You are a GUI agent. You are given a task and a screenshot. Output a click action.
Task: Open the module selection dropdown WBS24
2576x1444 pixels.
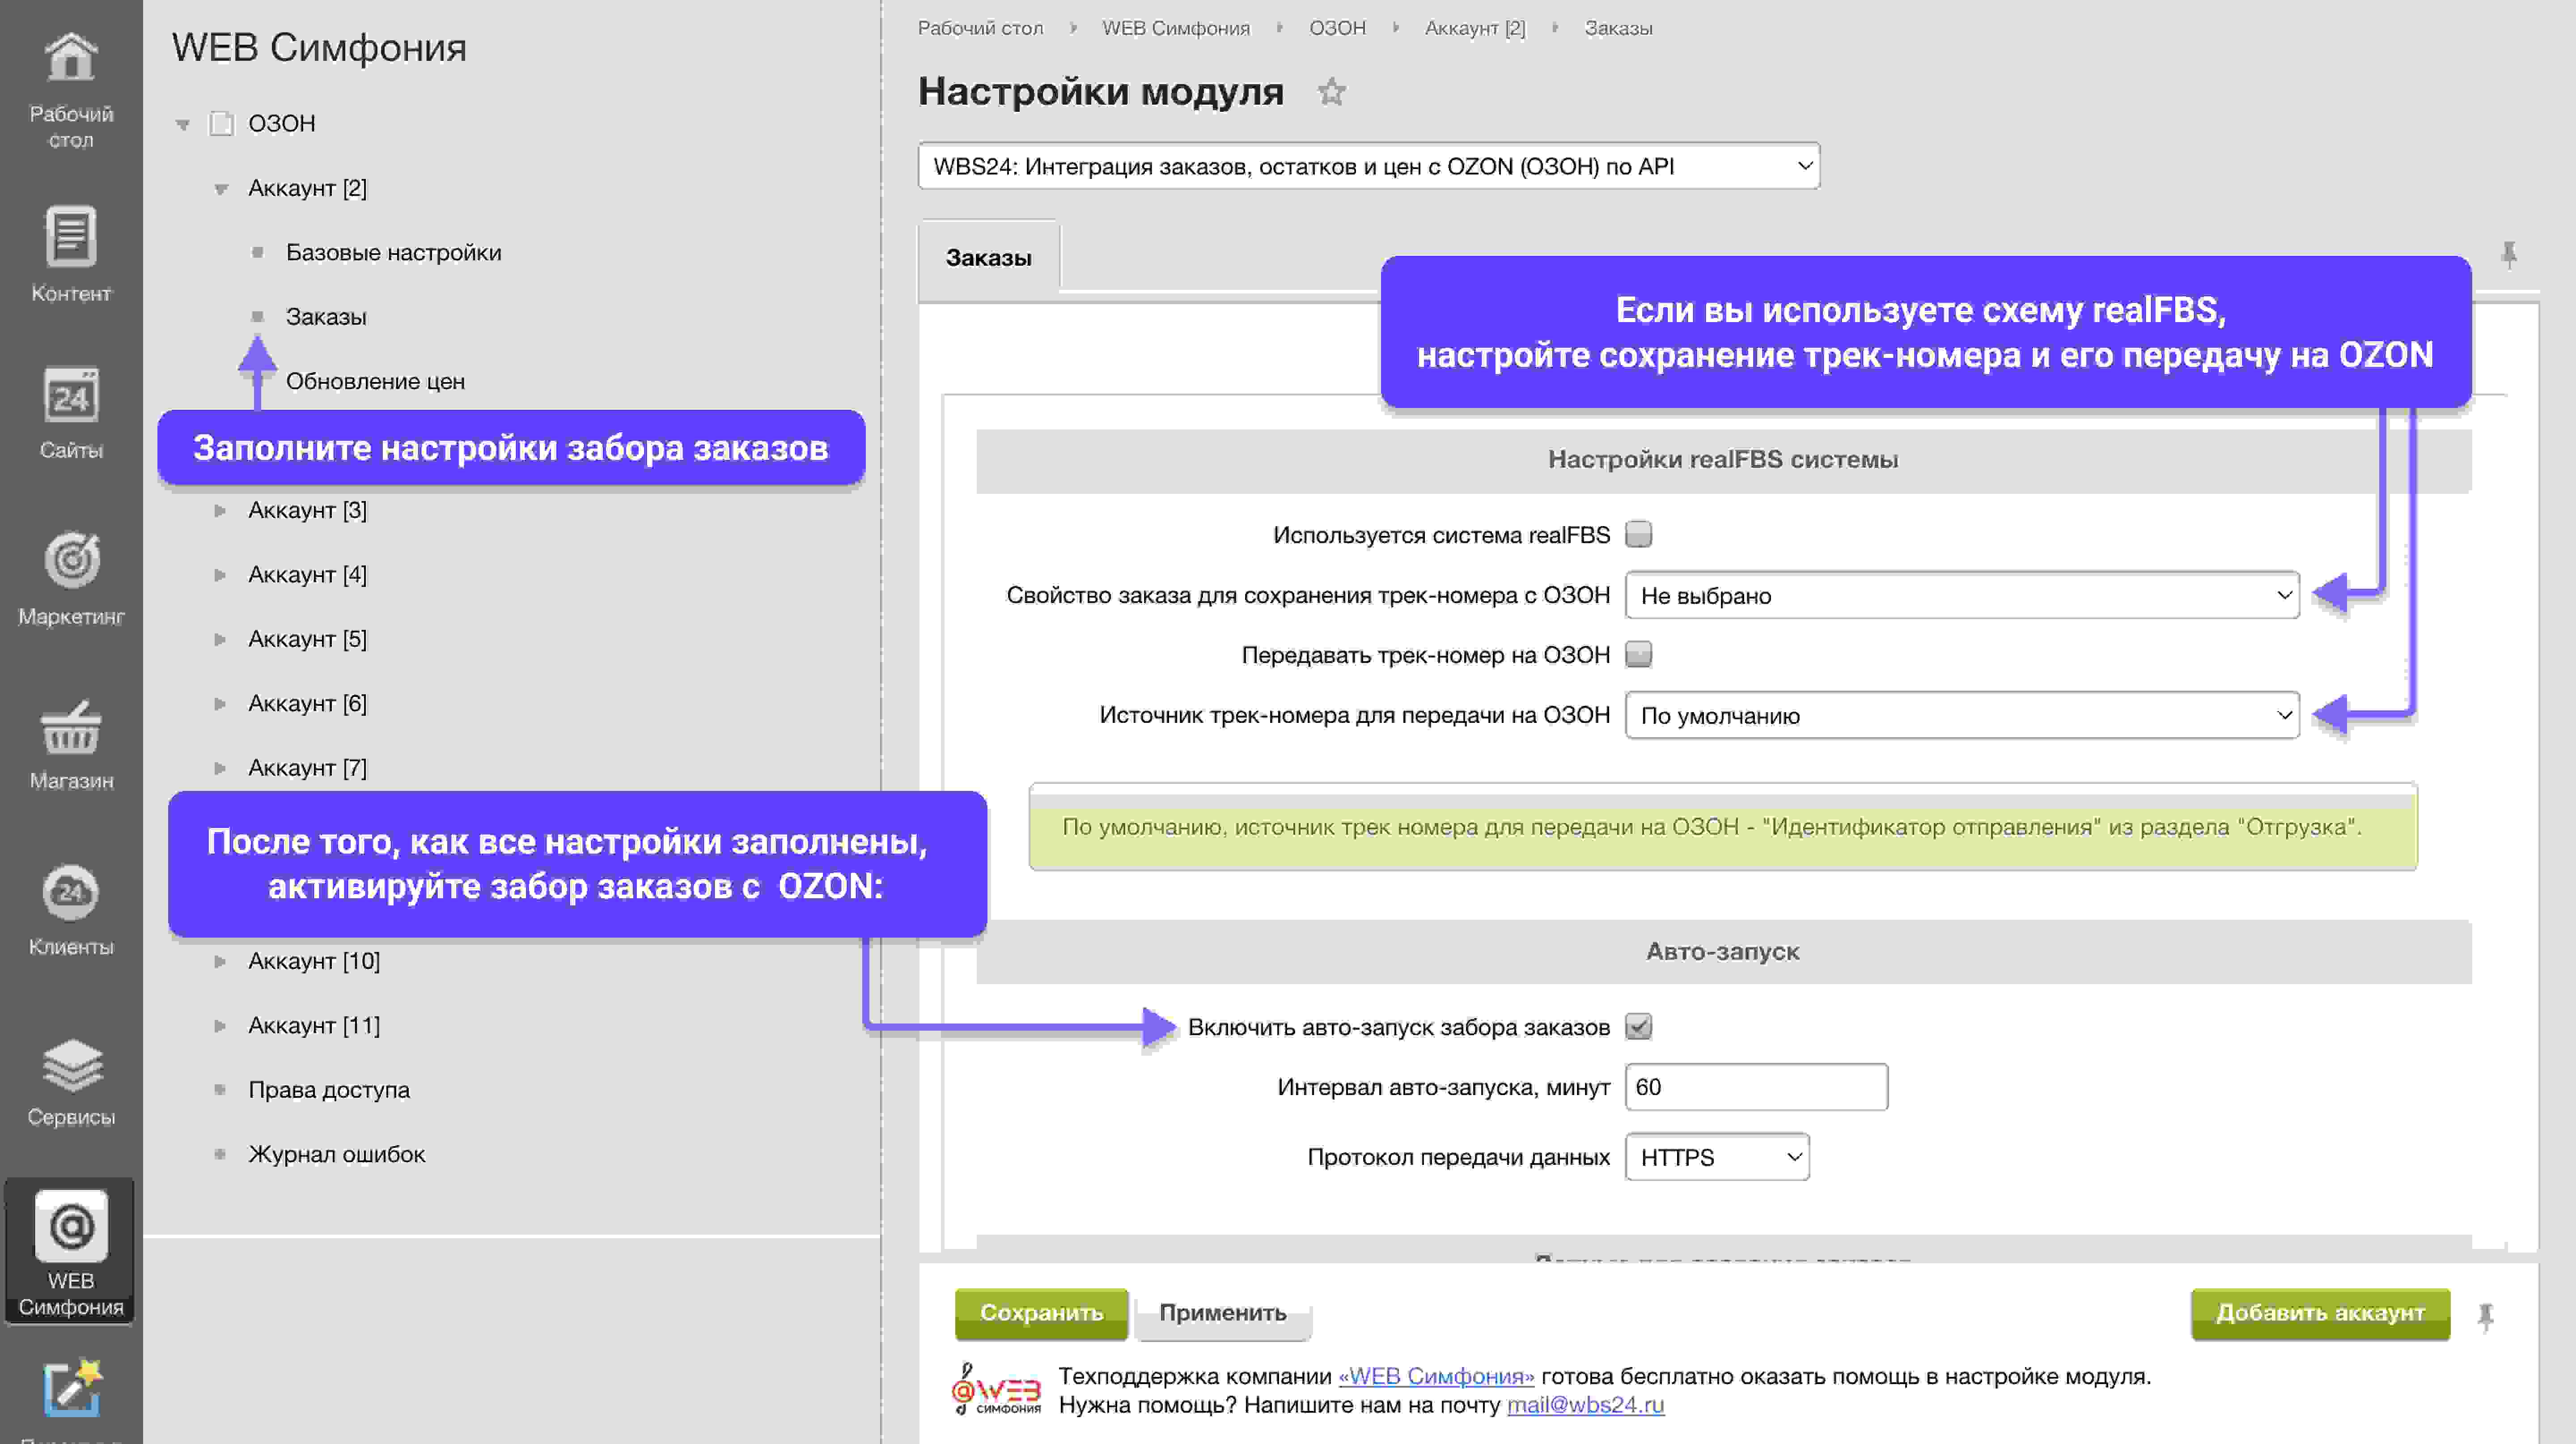coord(1368,166)
